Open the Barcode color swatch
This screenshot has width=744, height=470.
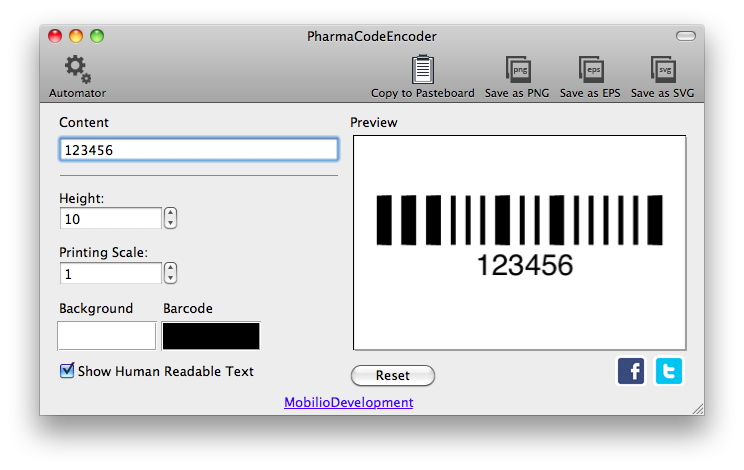click(x=211, y=336)
